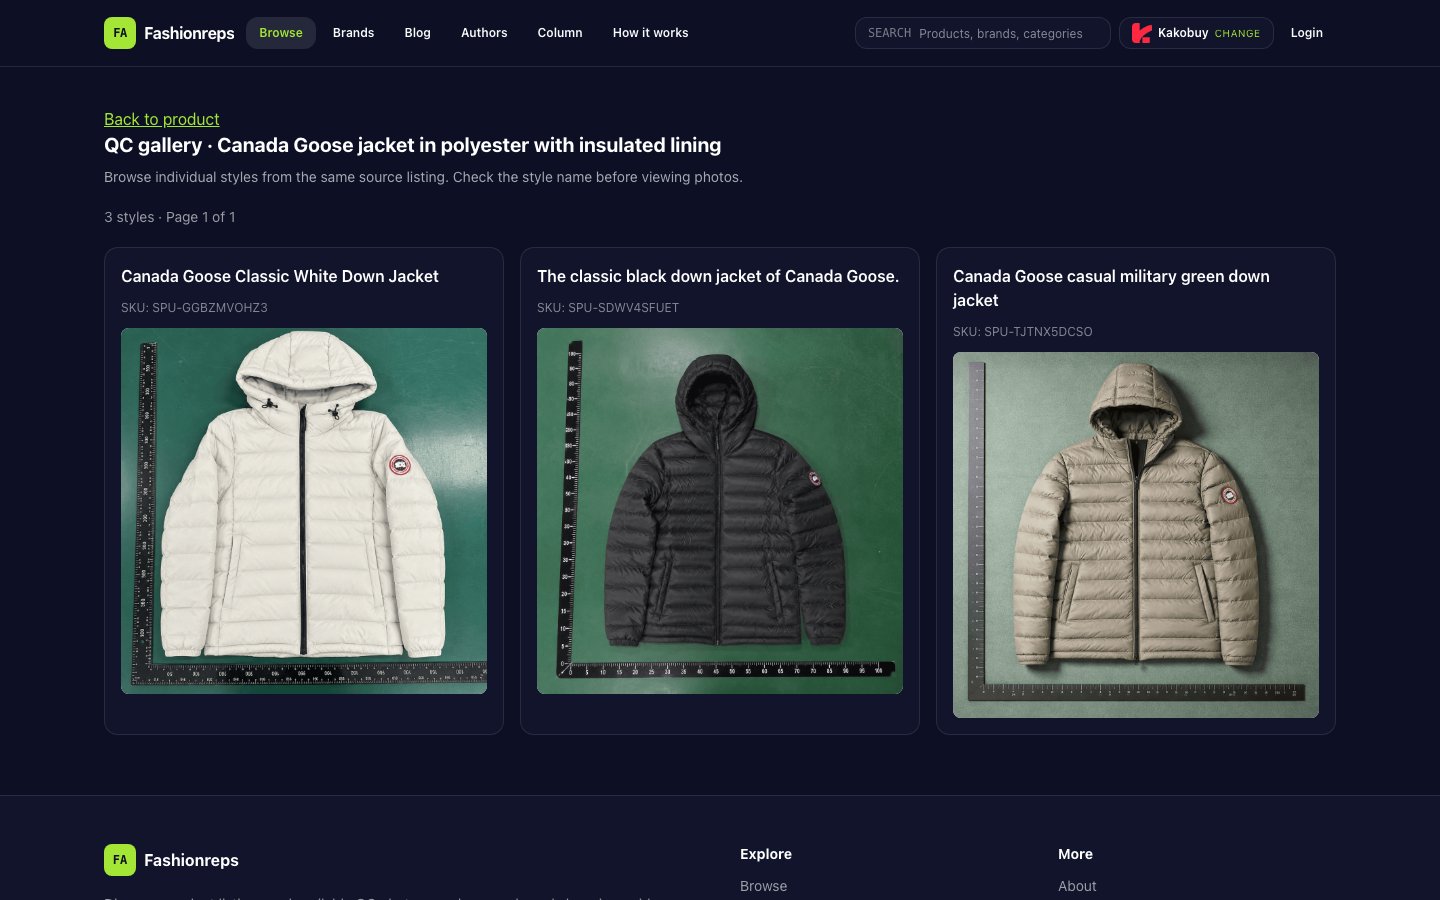Click SKU: SPU-GGBZMVOHZ3 text

click(194, 307)
